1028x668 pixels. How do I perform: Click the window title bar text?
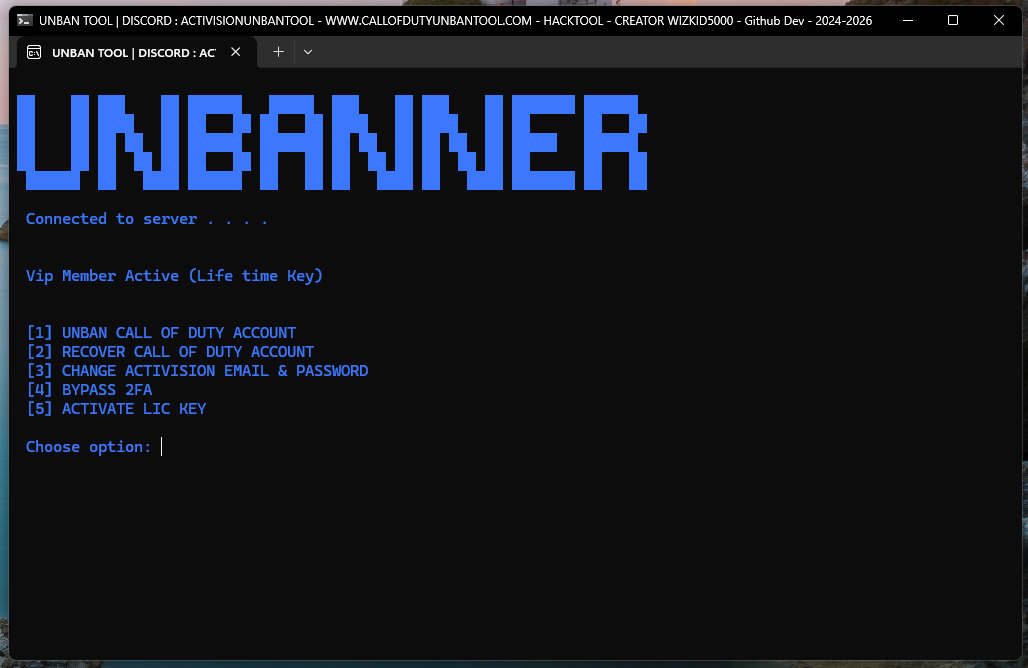click(x=456, y=20)
